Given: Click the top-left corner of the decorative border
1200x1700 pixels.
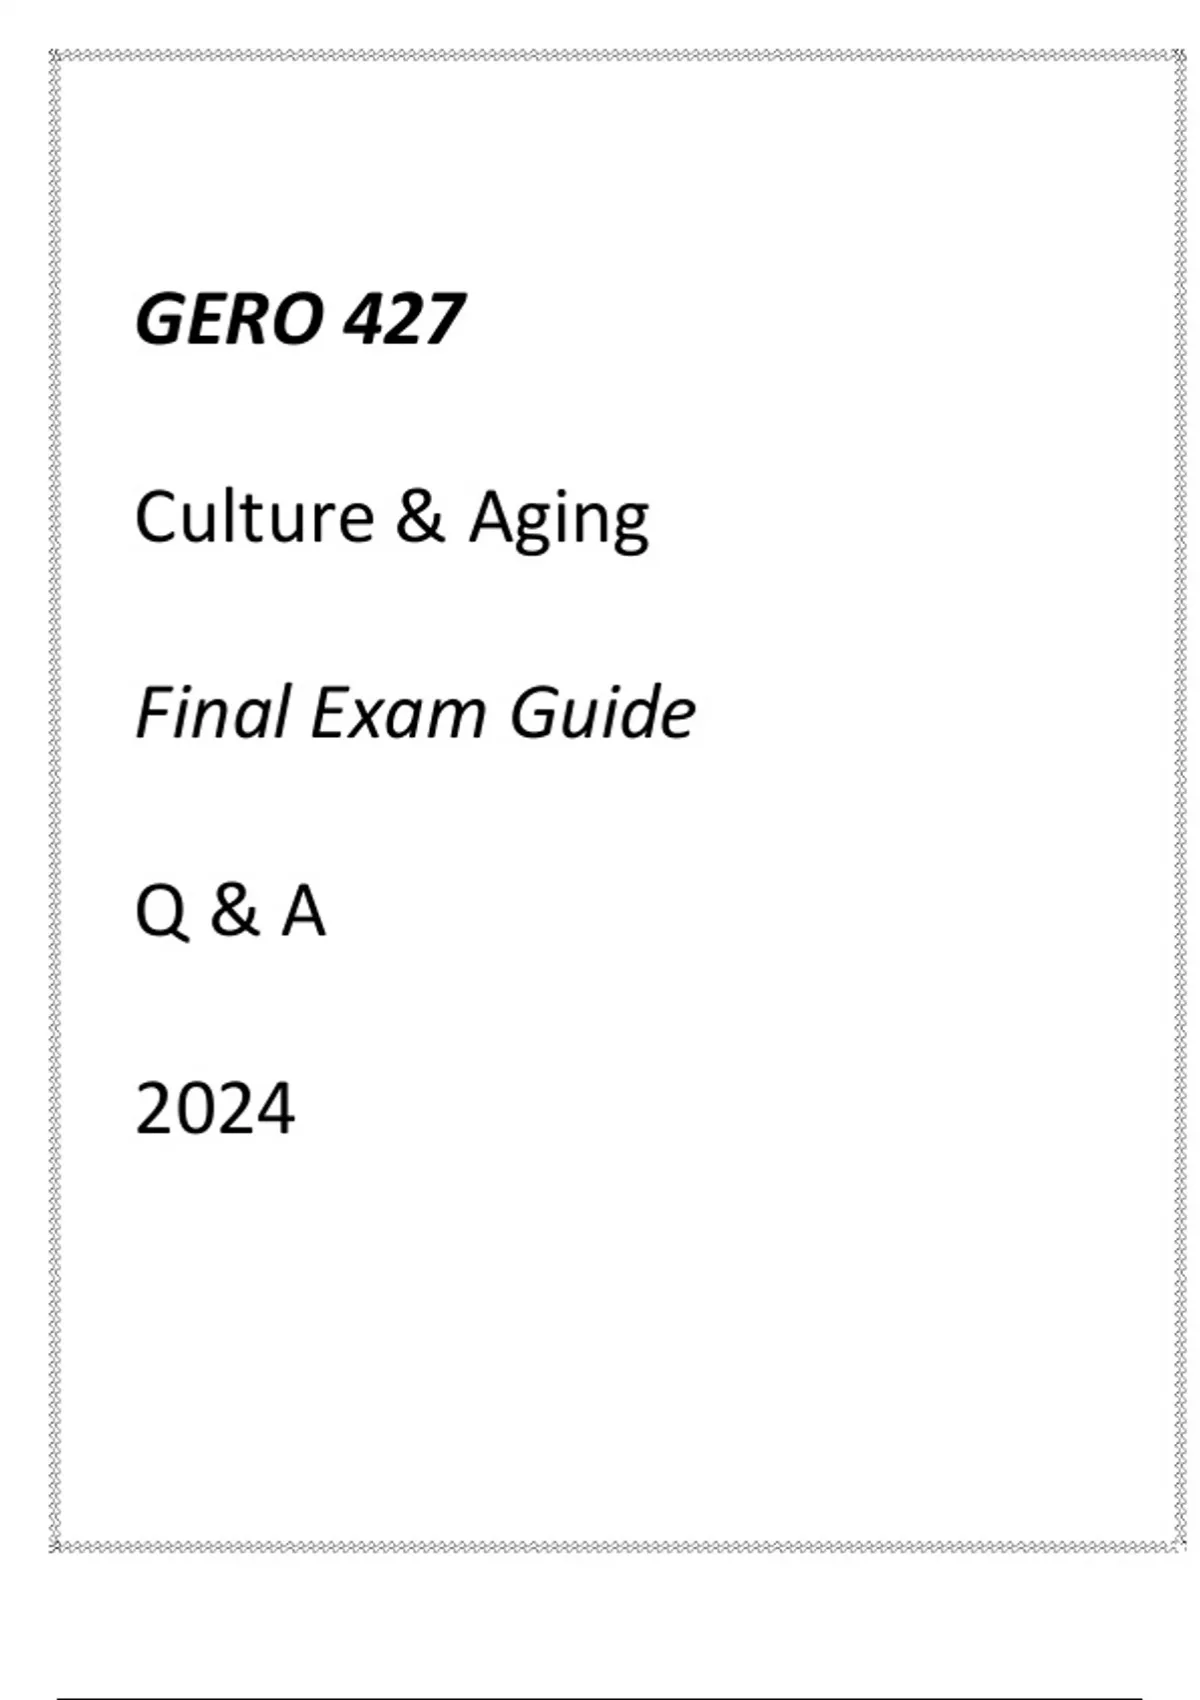Looking at the screenshot, I should point(55,55).
